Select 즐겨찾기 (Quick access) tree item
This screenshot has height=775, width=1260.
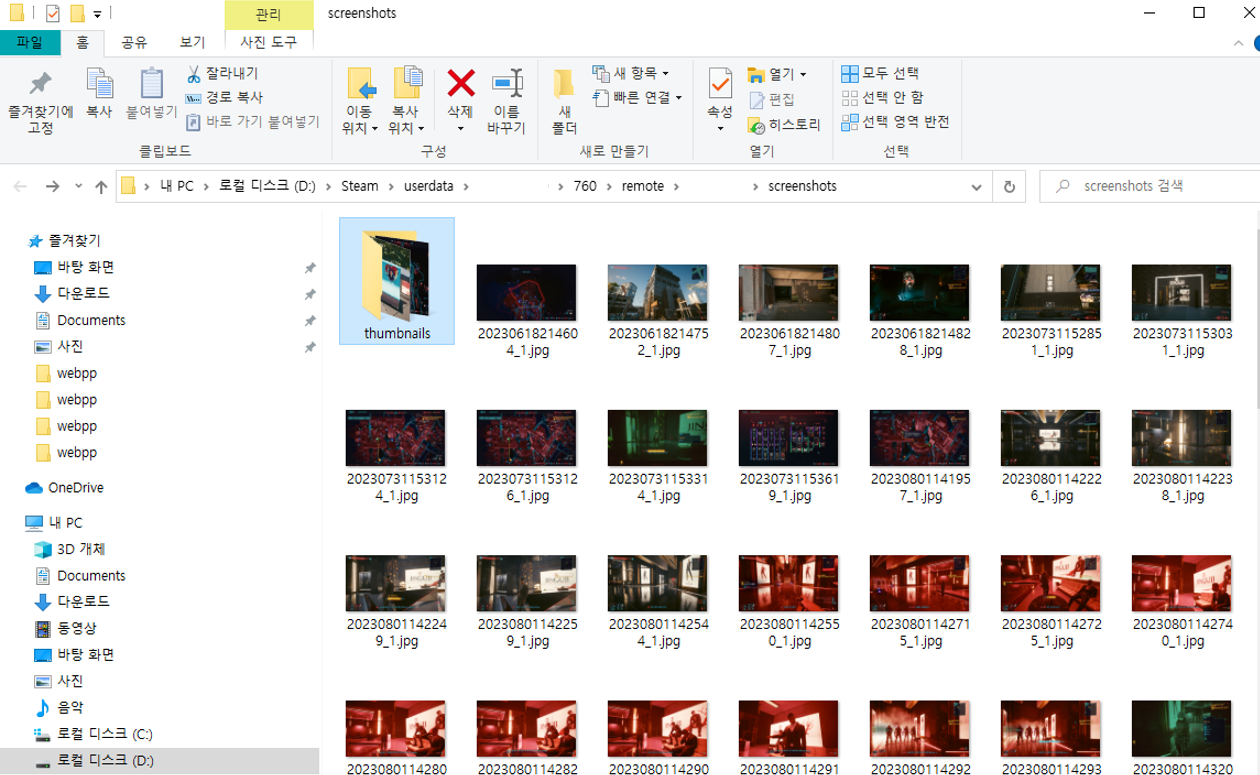coord(65,241)
